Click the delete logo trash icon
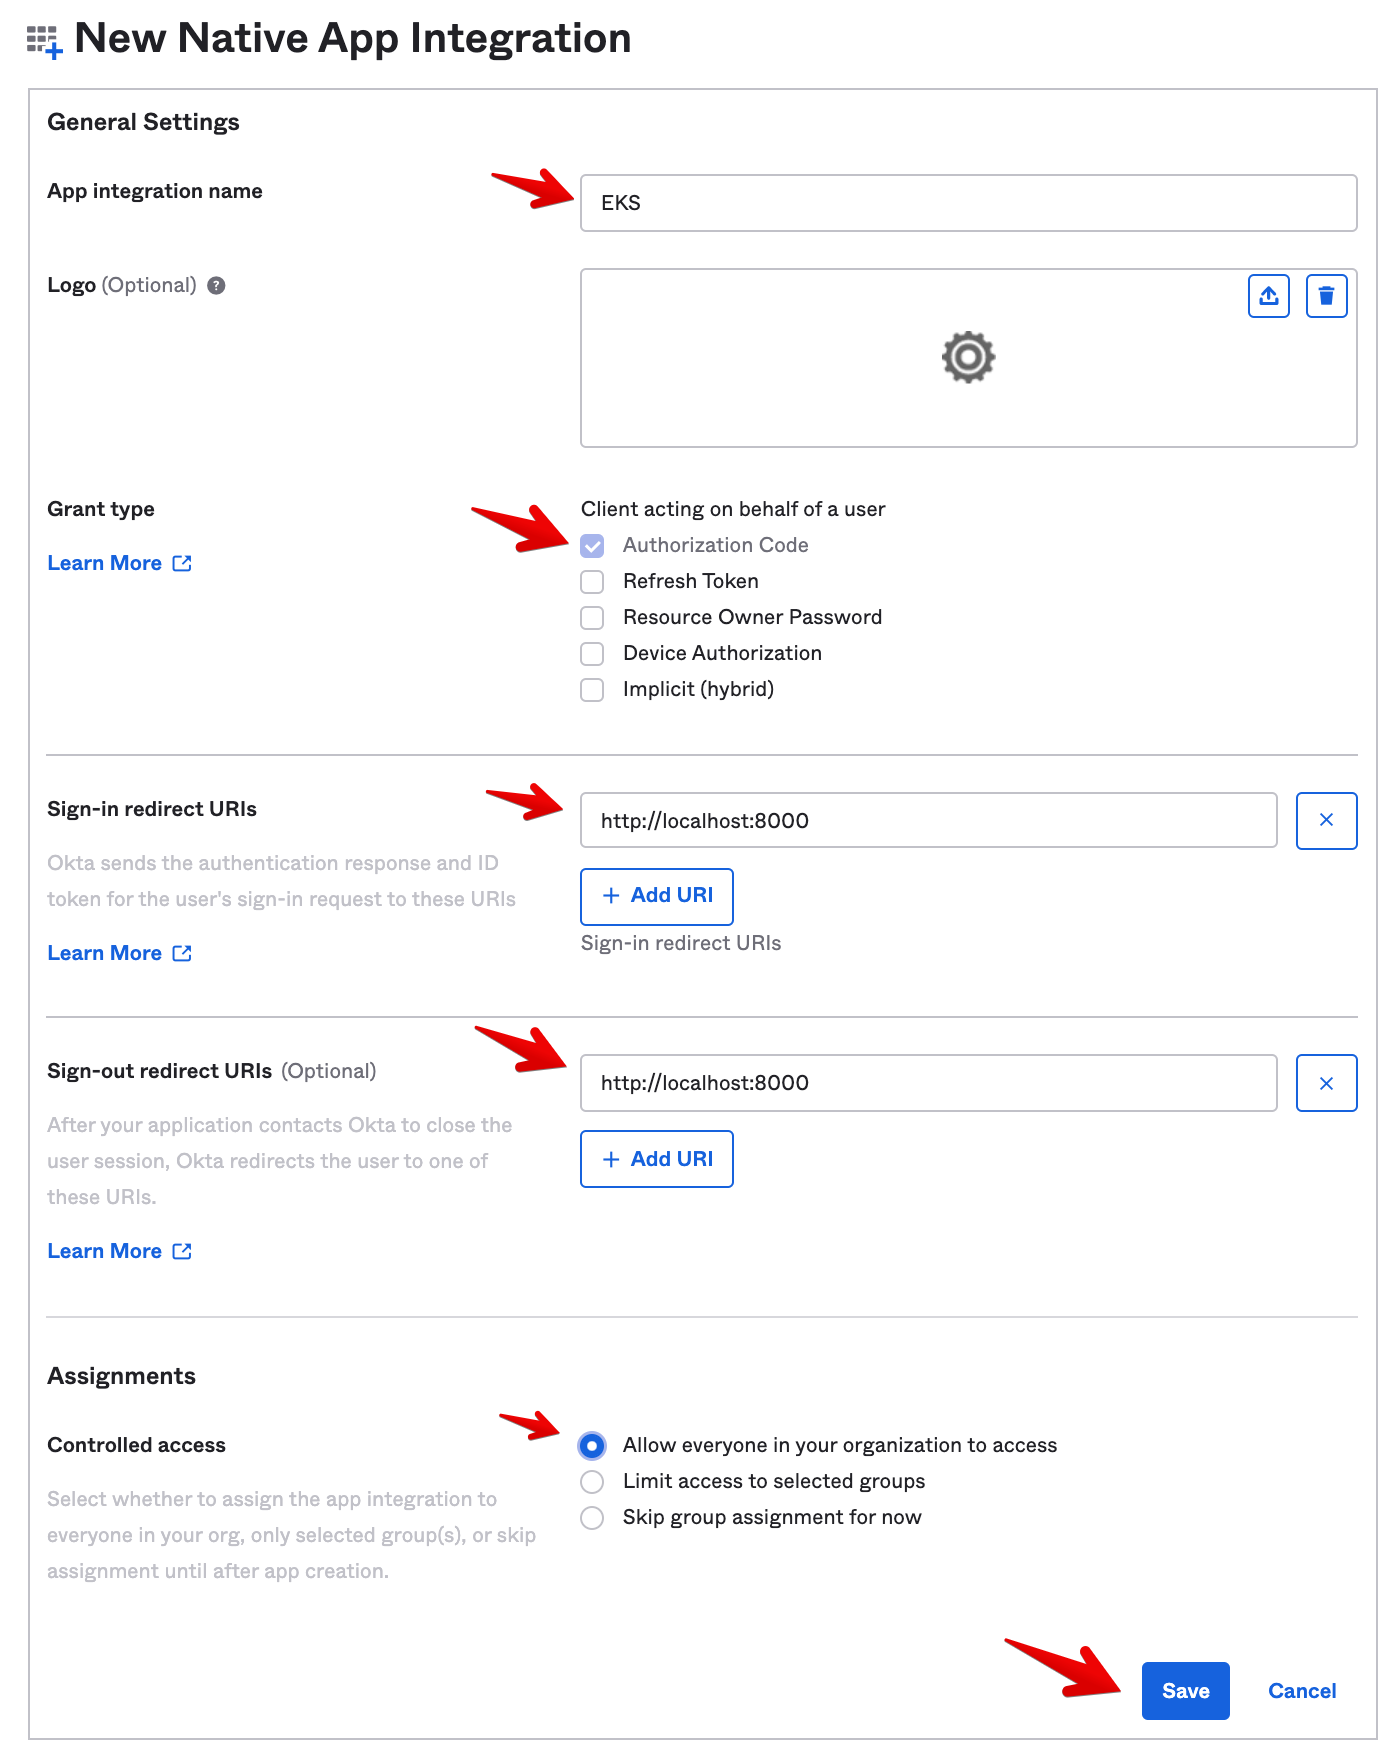 click(x=1326, y=296)
